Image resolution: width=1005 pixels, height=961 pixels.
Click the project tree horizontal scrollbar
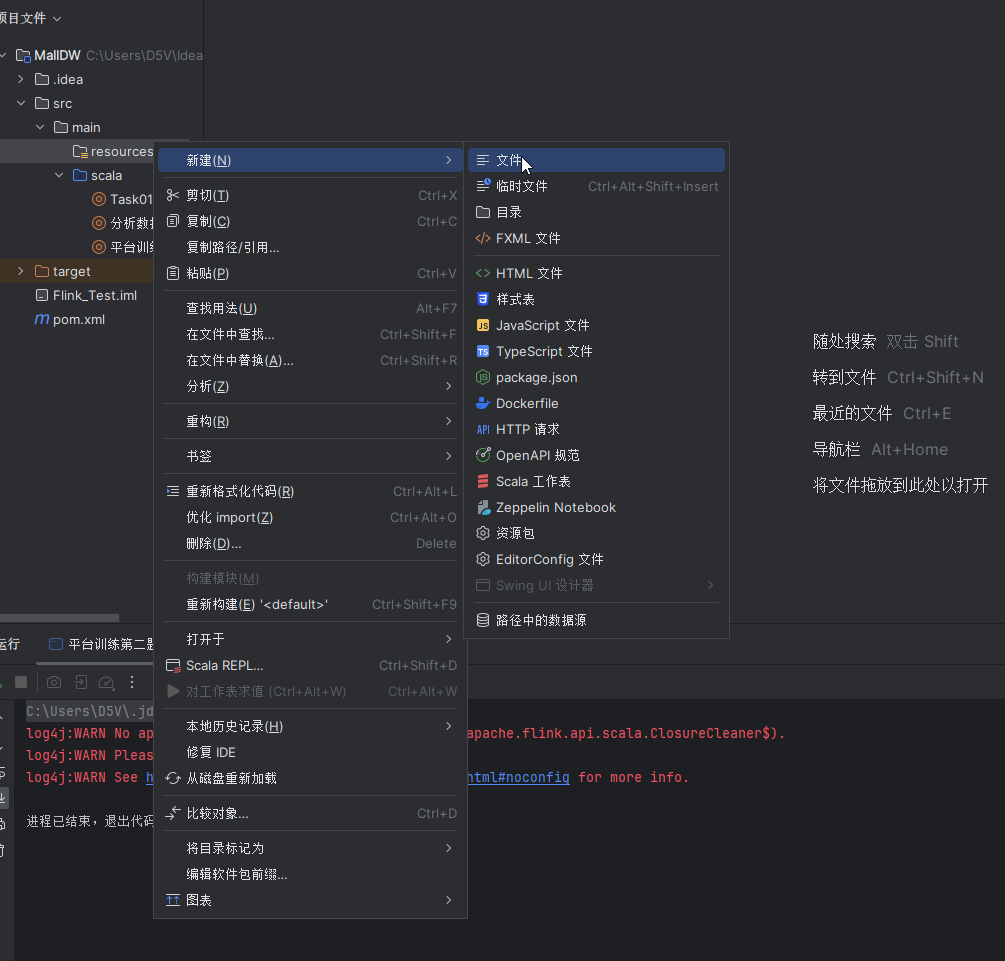(60, 618)
